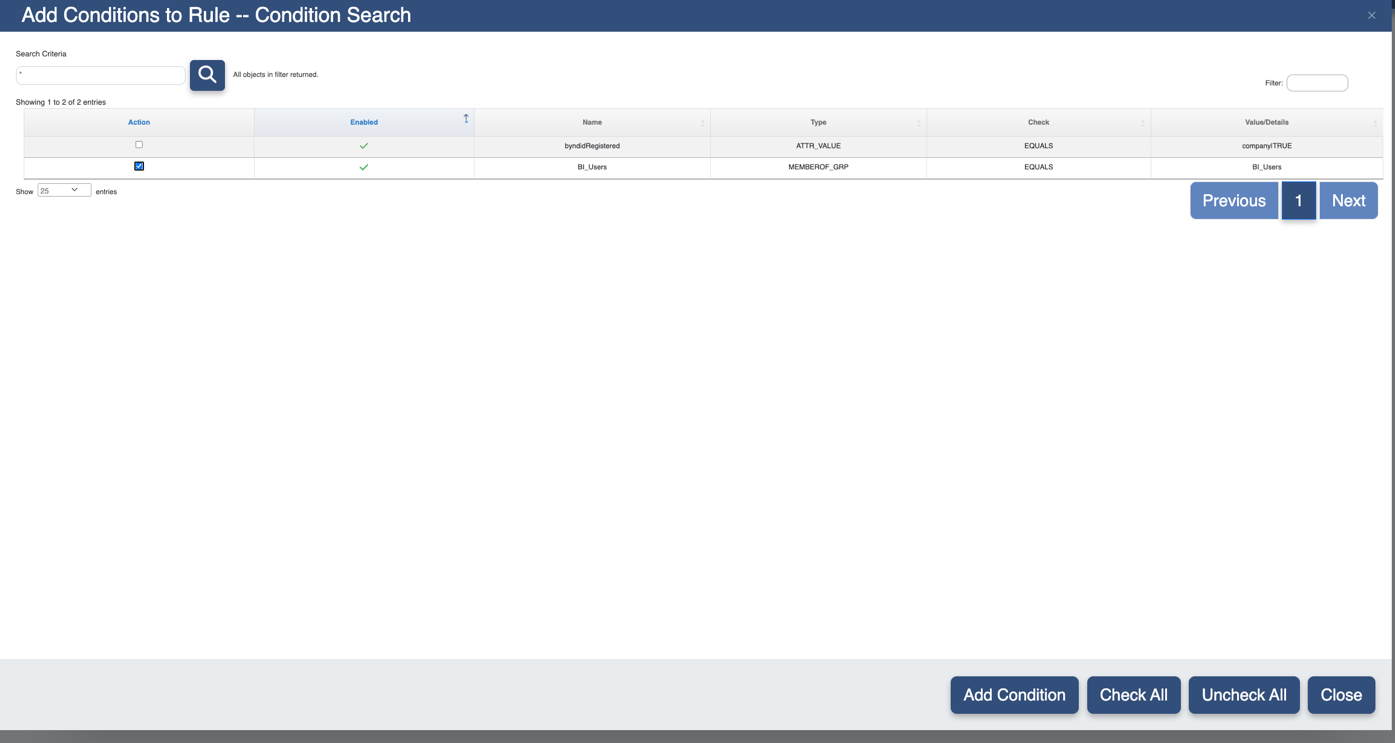Click the Check All button

pyautogui.click(x=1133, y=695)
